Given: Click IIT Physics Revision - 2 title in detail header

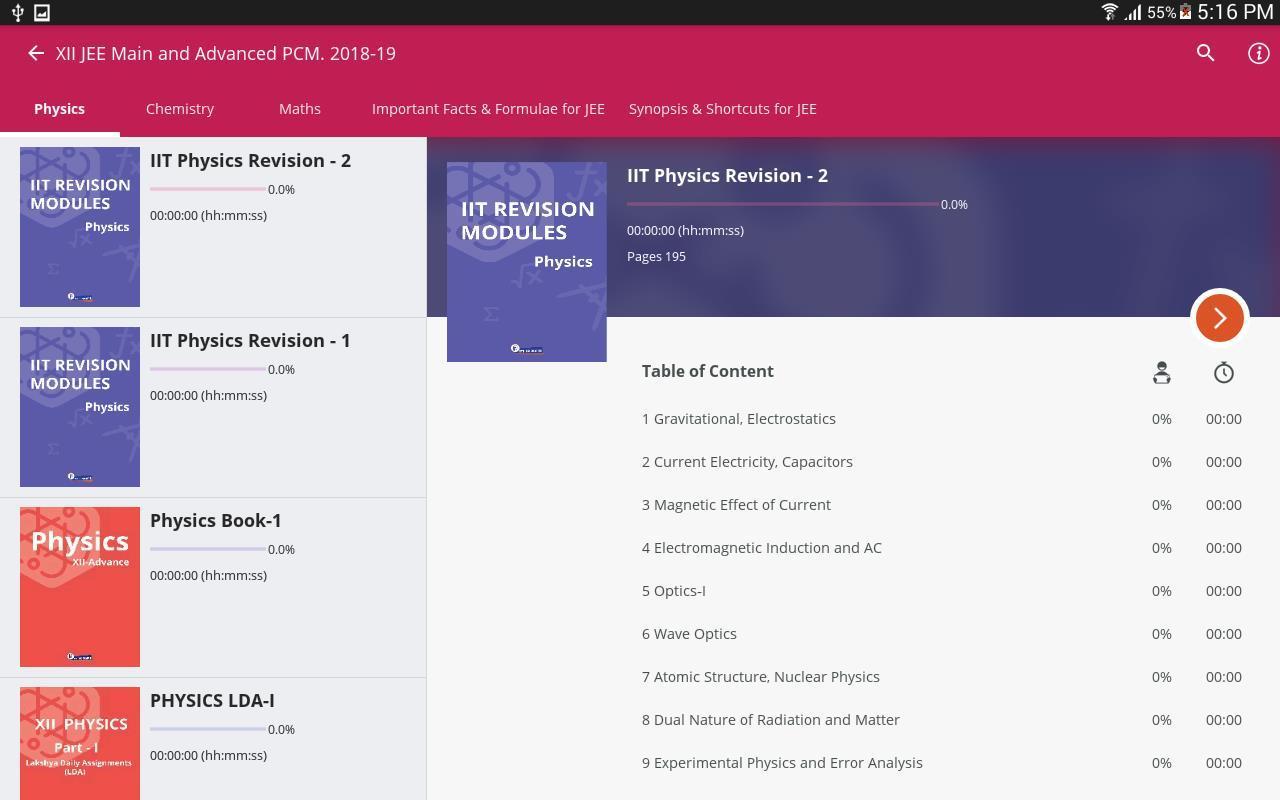Looking at the screenshot, I should 727,176.
